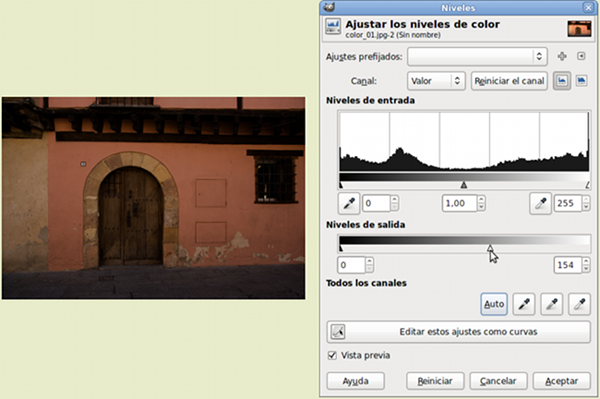Image resolution: width=600 pixels, height=399 pixels.
Task: Click the Aceptar button
Action: pos(561,381)
